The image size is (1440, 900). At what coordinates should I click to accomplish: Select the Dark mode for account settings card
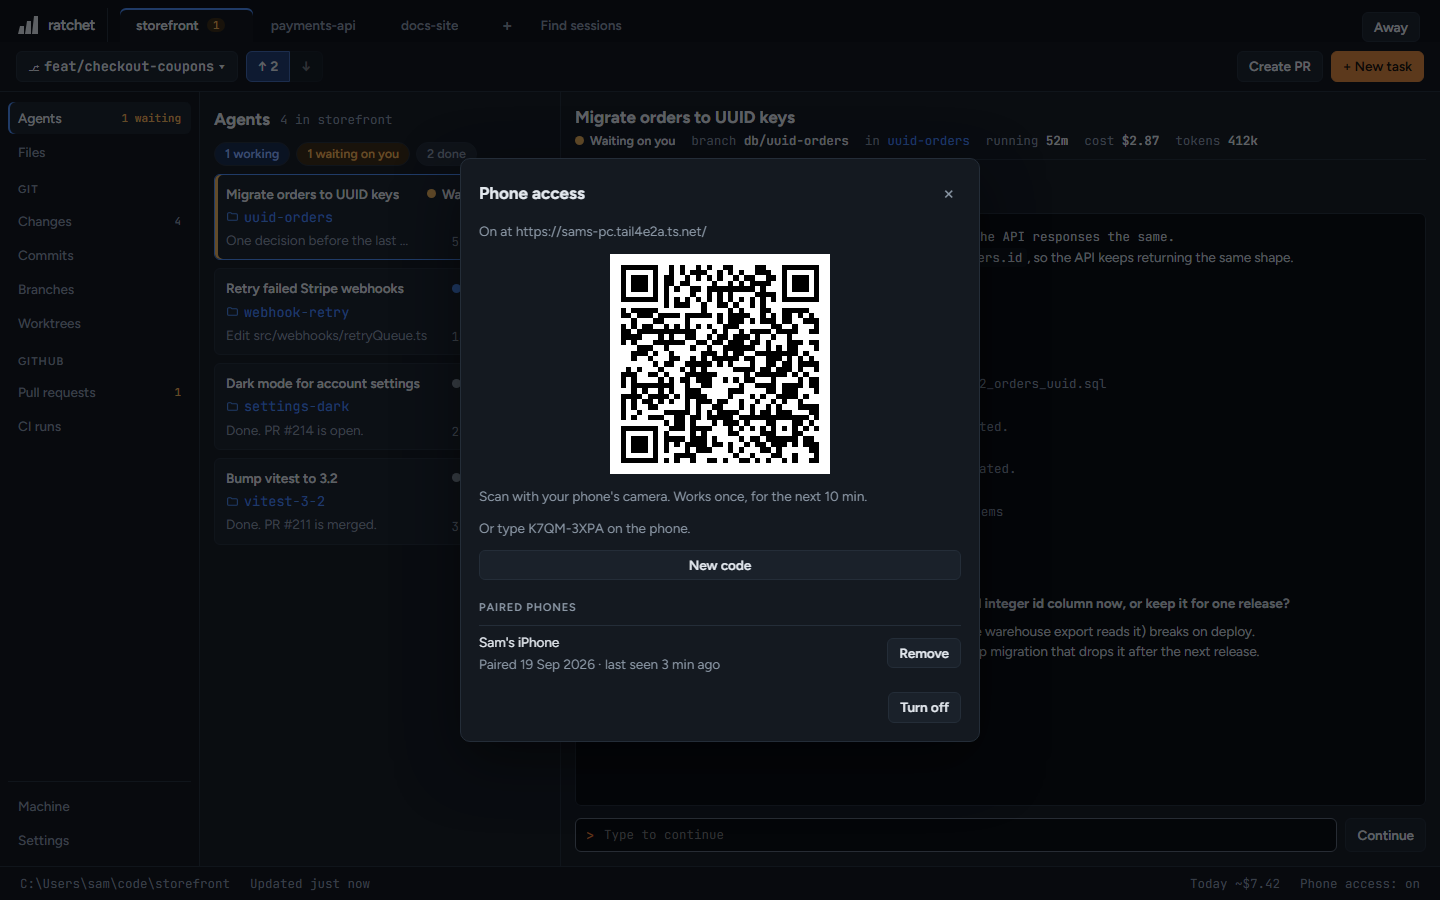338,406
